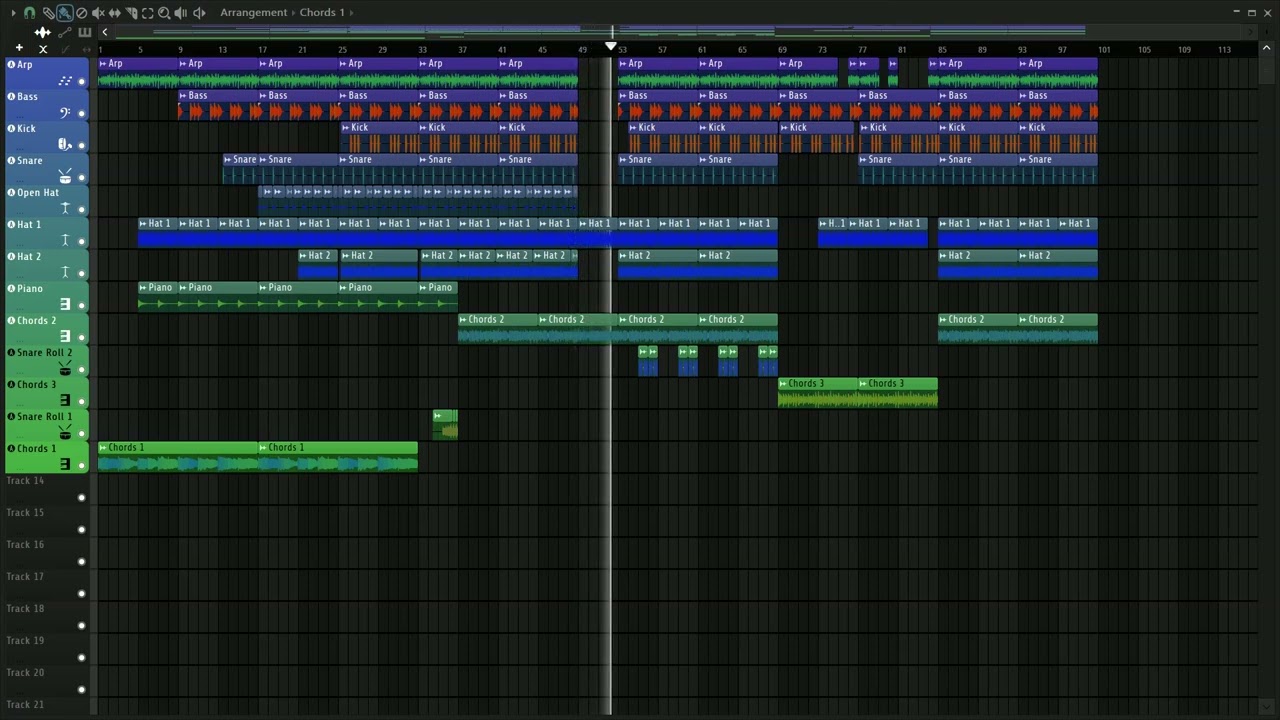Screen dimensions: 1280x720
Task: Click the Snare Roll 2 track's drum icon
Action: tap(66, 369)
